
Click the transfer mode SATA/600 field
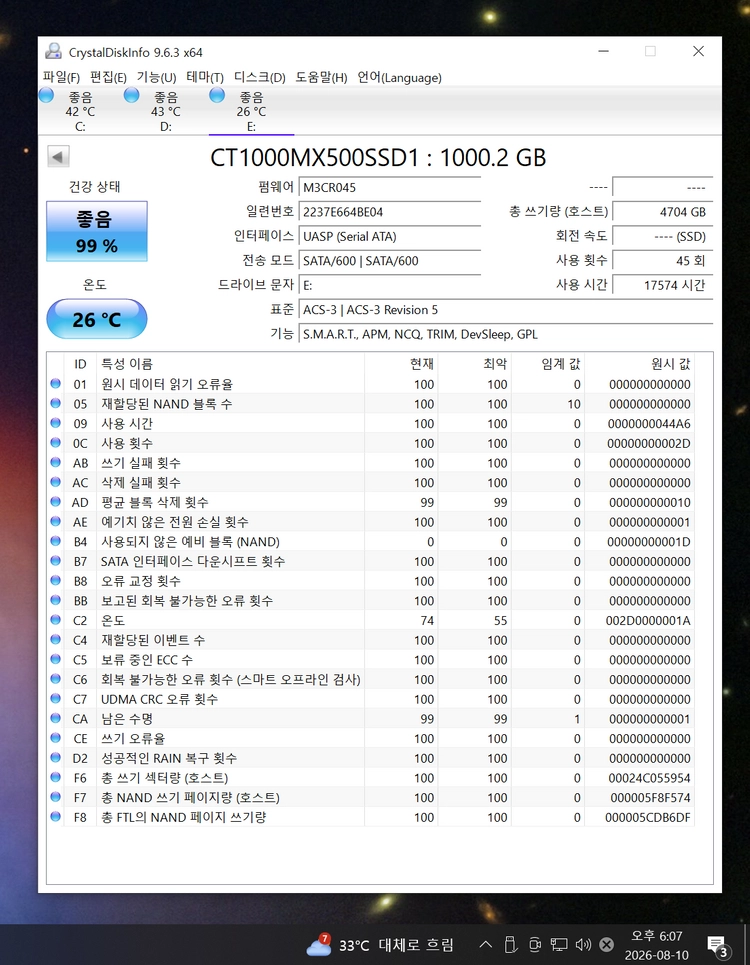pyautogui.click(x=389, y=261)
